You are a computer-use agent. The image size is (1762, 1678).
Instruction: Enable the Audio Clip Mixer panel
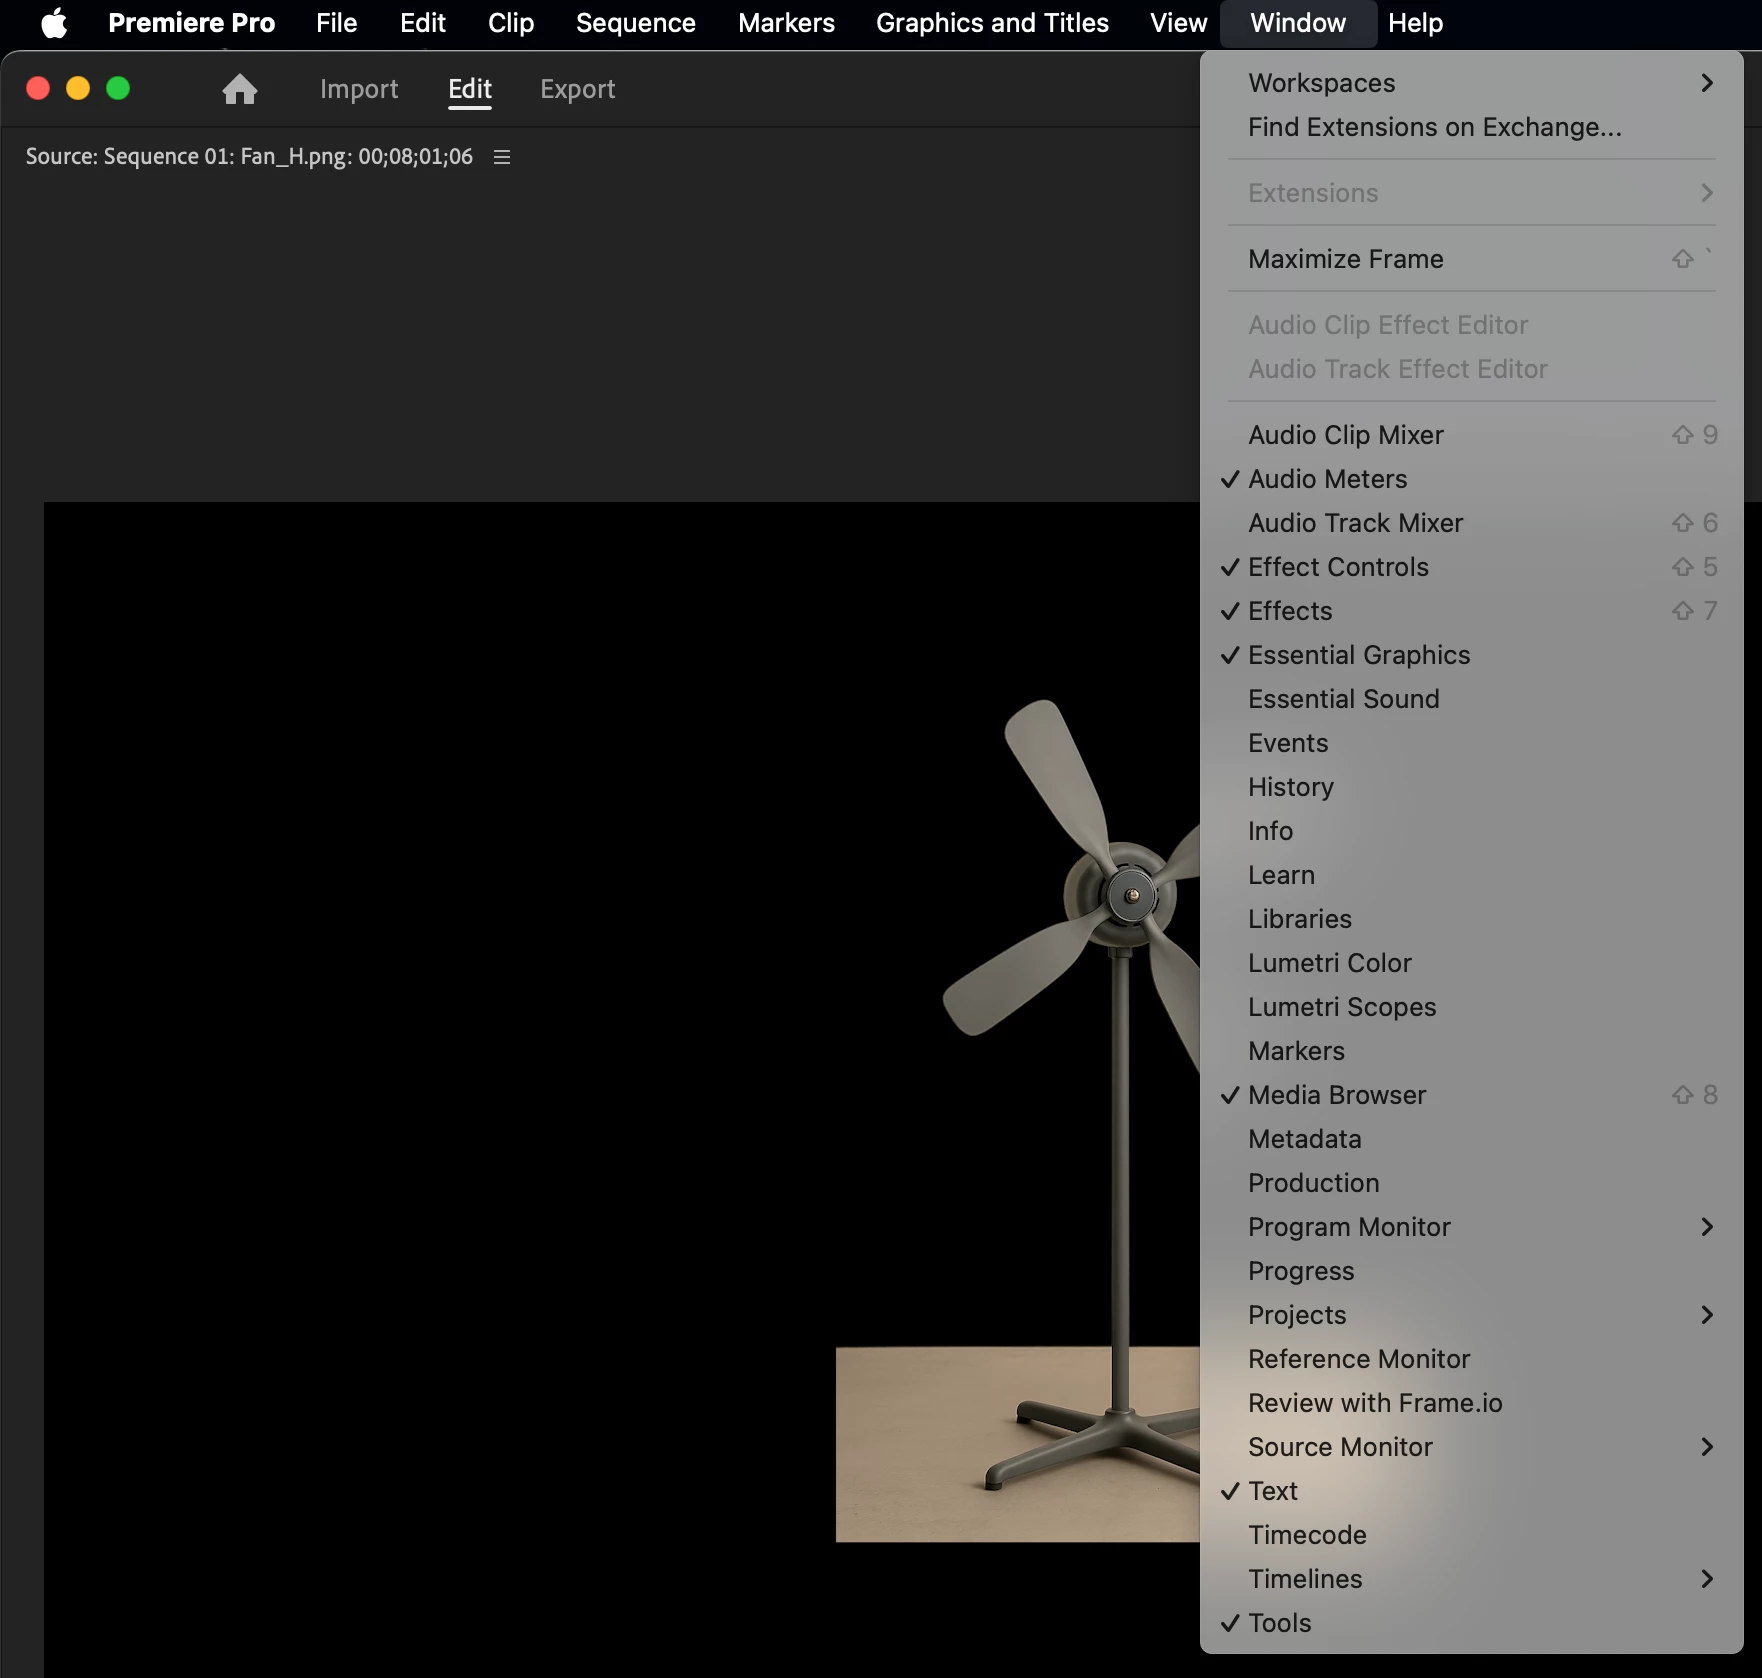click(x=1472, y=435)
